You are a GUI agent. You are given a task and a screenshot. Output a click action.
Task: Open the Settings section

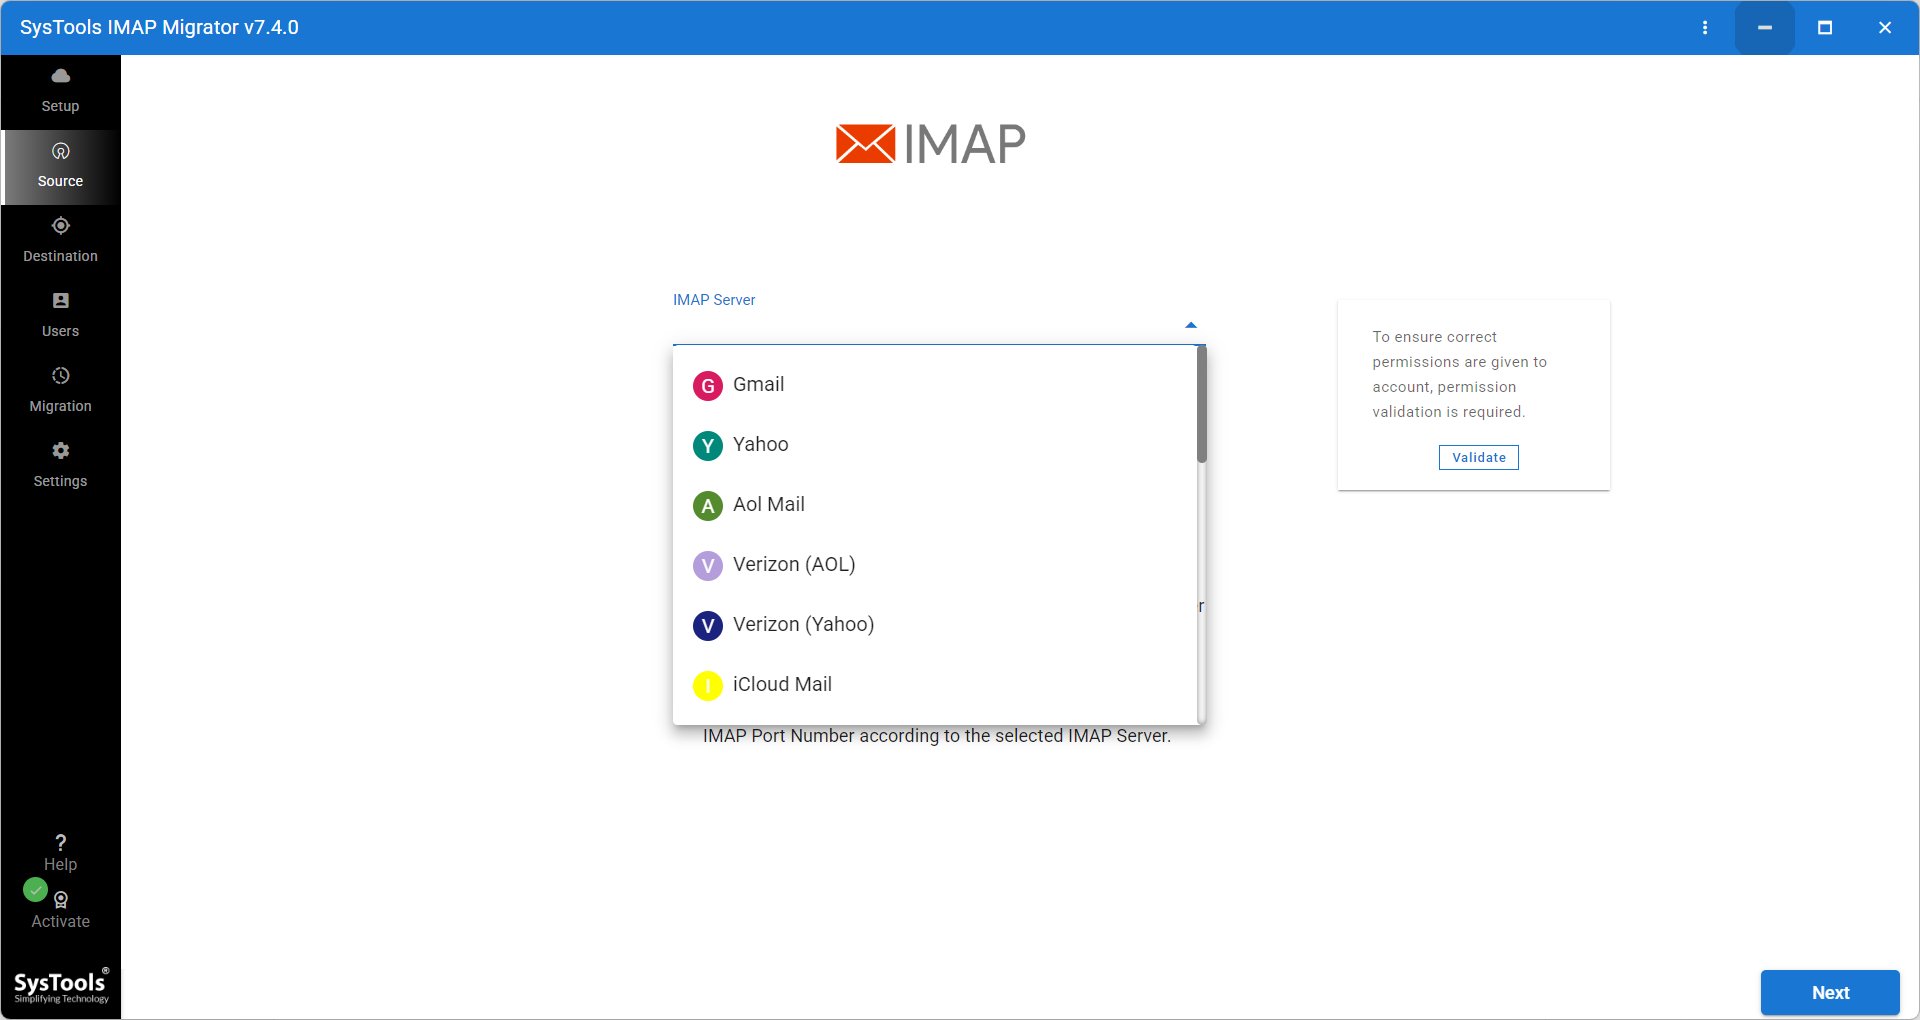click(60, 464)
